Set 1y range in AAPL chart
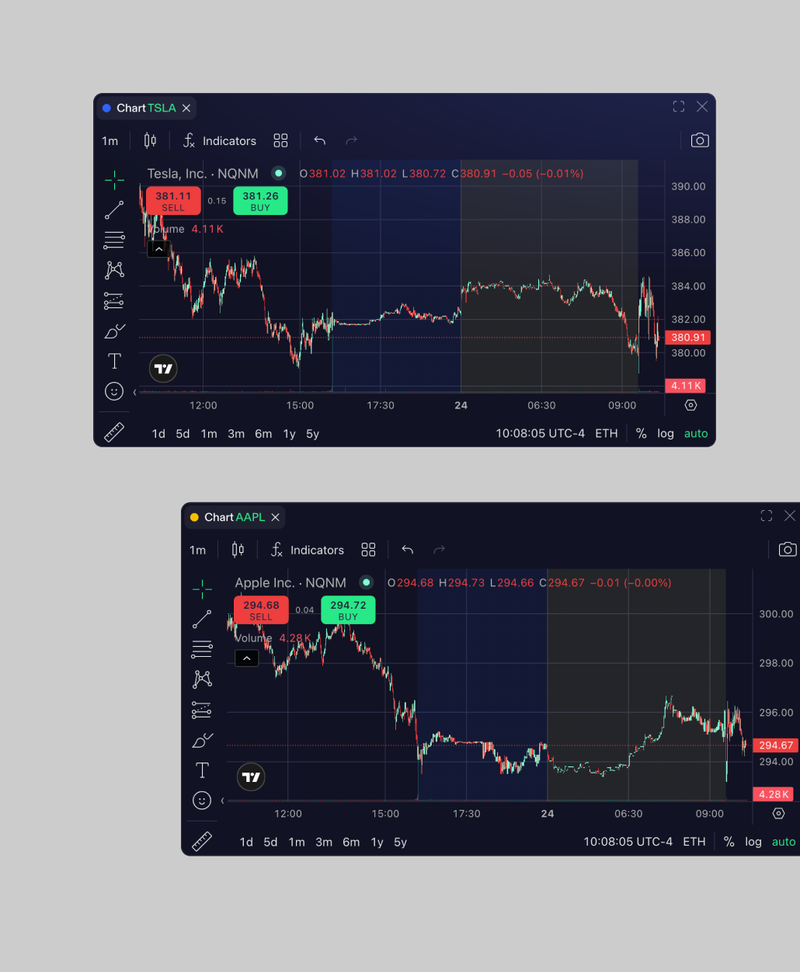The height and width of the screenshot is (972, 800). pyautogui.click(x=377, y=842)
